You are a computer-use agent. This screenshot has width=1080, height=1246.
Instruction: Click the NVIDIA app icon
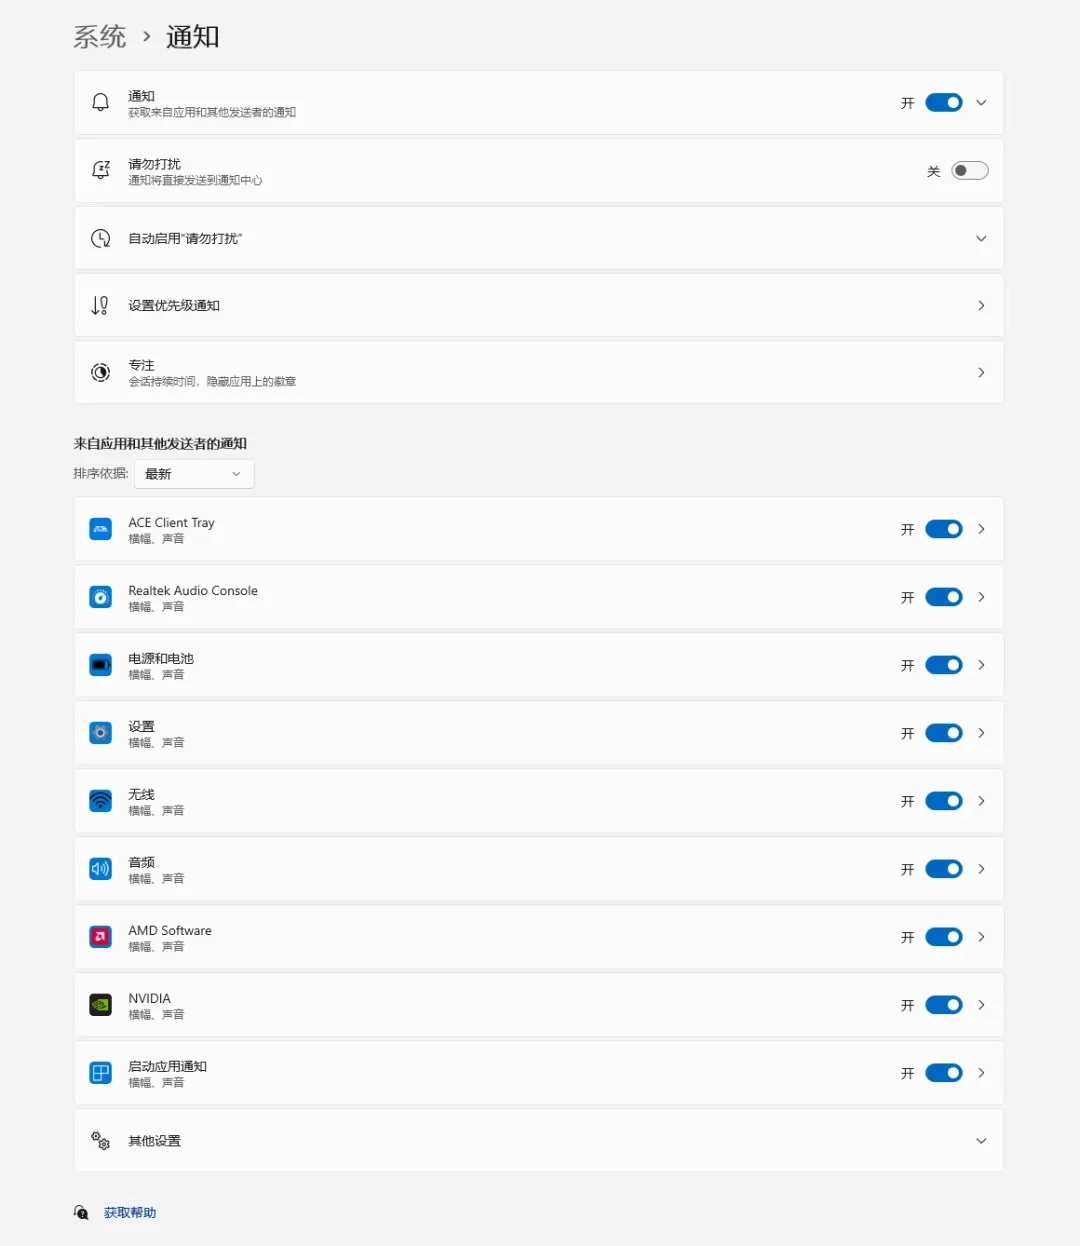[101, 1005]
